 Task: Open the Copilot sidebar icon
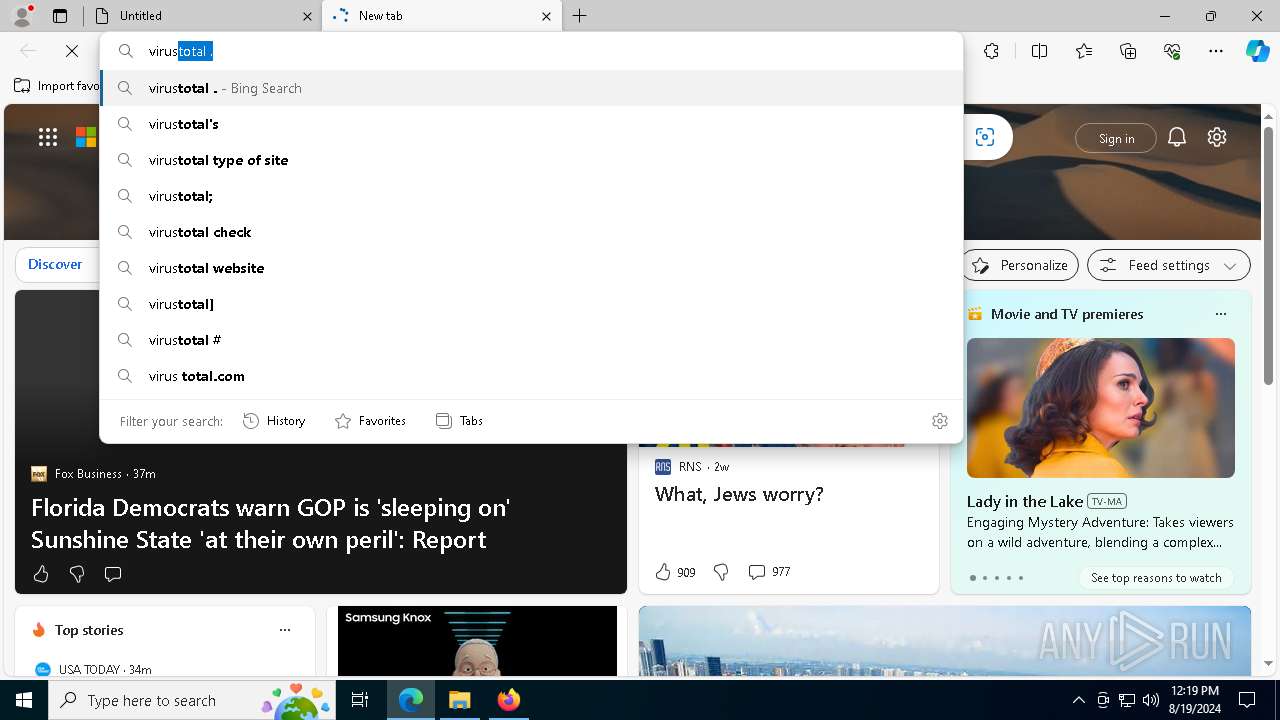tap(1257, 51)
